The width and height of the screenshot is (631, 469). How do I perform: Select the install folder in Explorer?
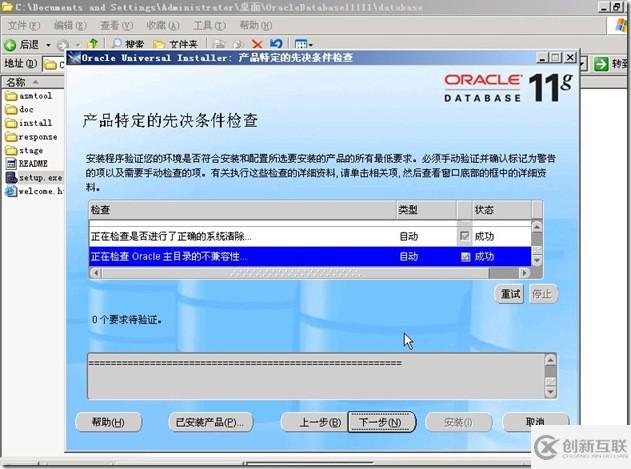29,123
